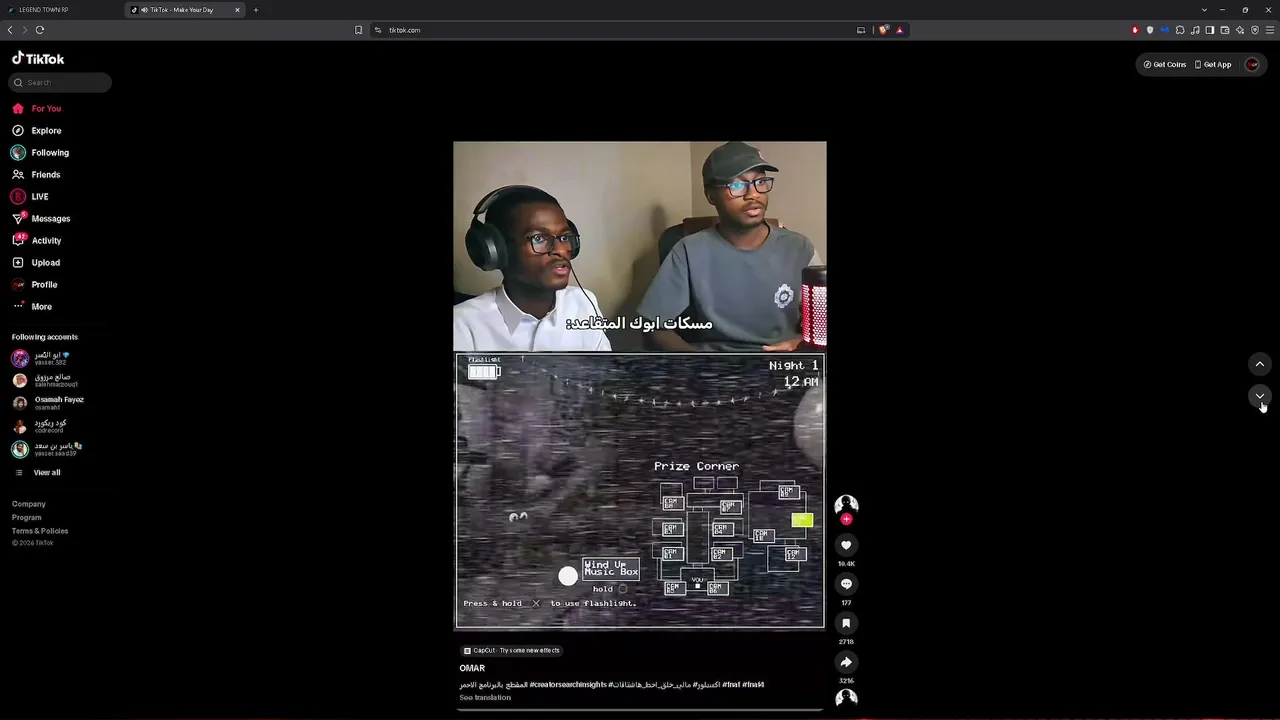Click the Get Coins button
Viewport: 1280px width, 720px height.
1165,64
